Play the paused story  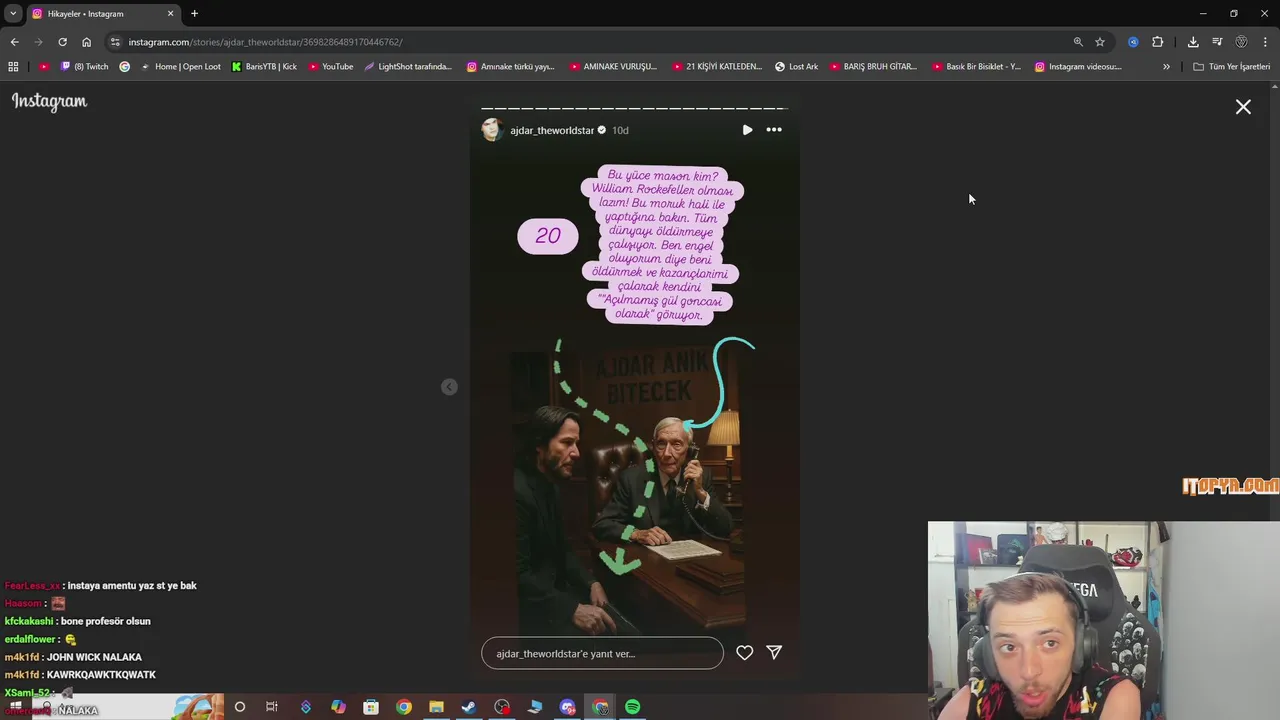point(747,130)
